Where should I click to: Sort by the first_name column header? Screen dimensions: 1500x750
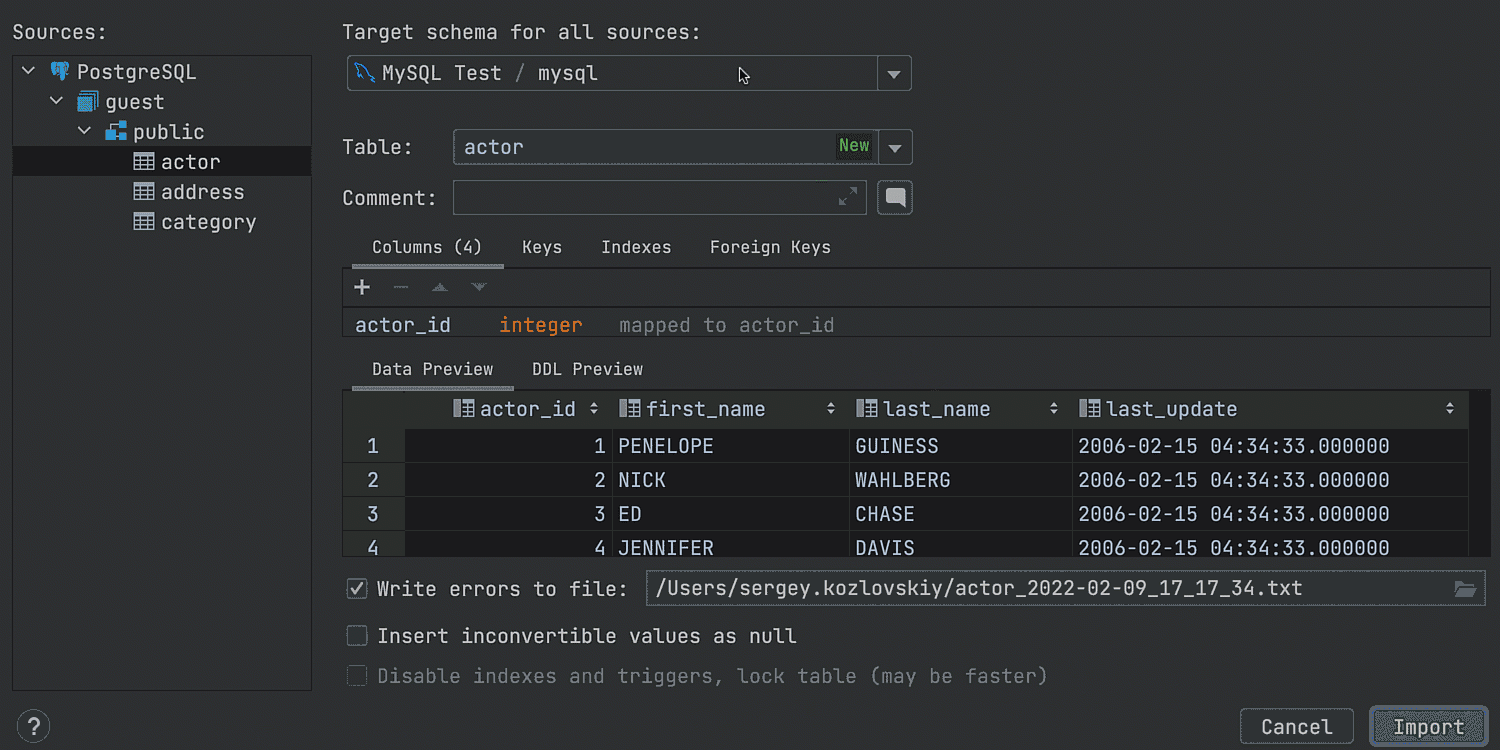point(705,409)
